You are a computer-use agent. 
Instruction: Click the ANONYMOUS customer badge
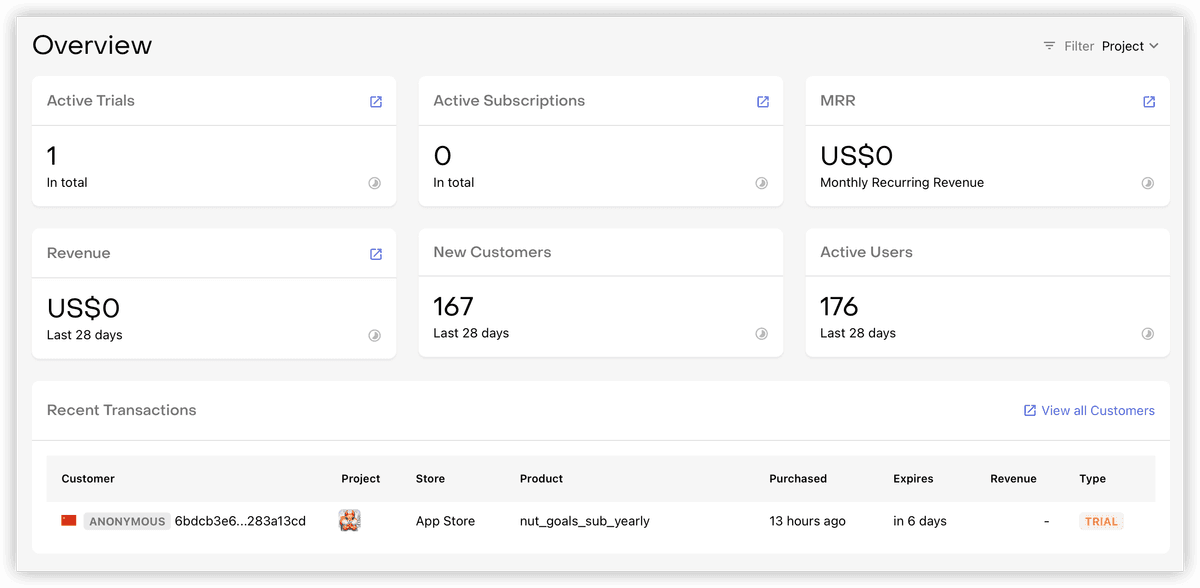(127, 521)
